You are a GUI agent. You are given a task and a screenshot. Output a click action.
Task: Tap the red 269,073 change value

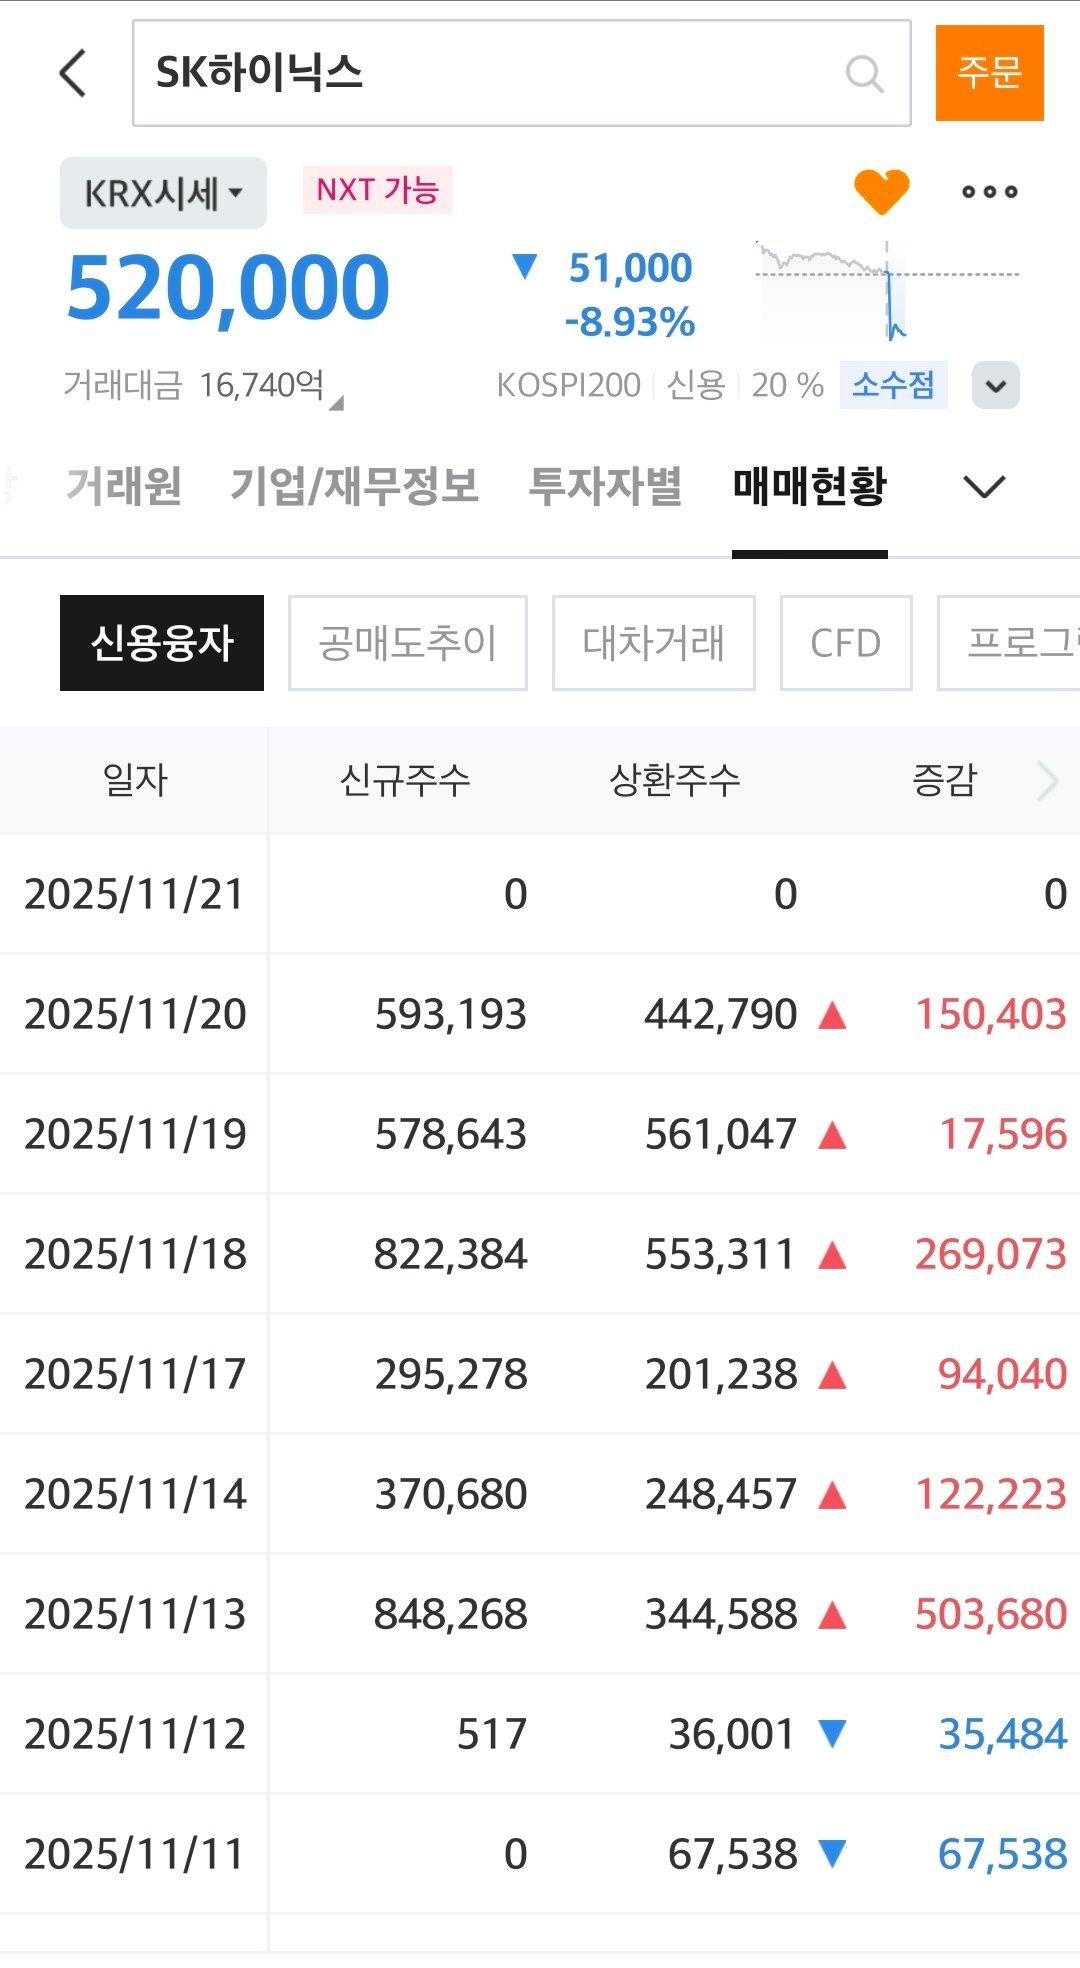coord(991,1254)
